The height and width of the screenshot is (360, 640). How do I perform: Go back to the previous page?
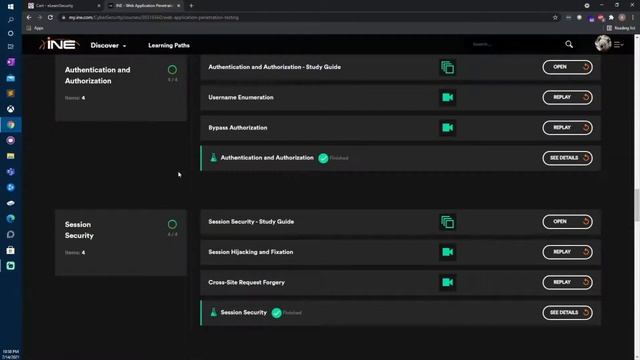coord(29,18)
